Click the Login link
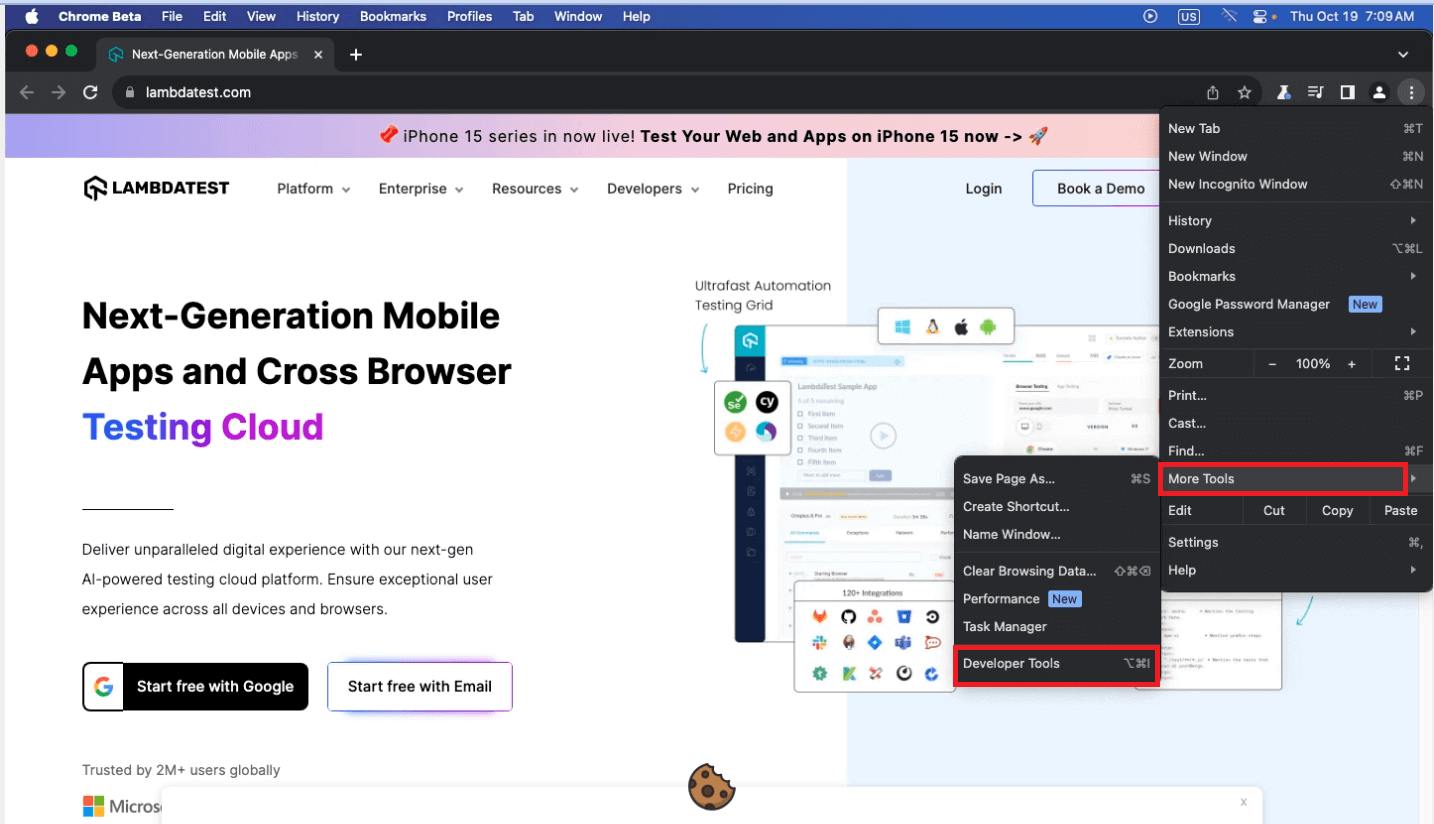This screenshot has height=824, width=1434. click(x=984, y=188)
